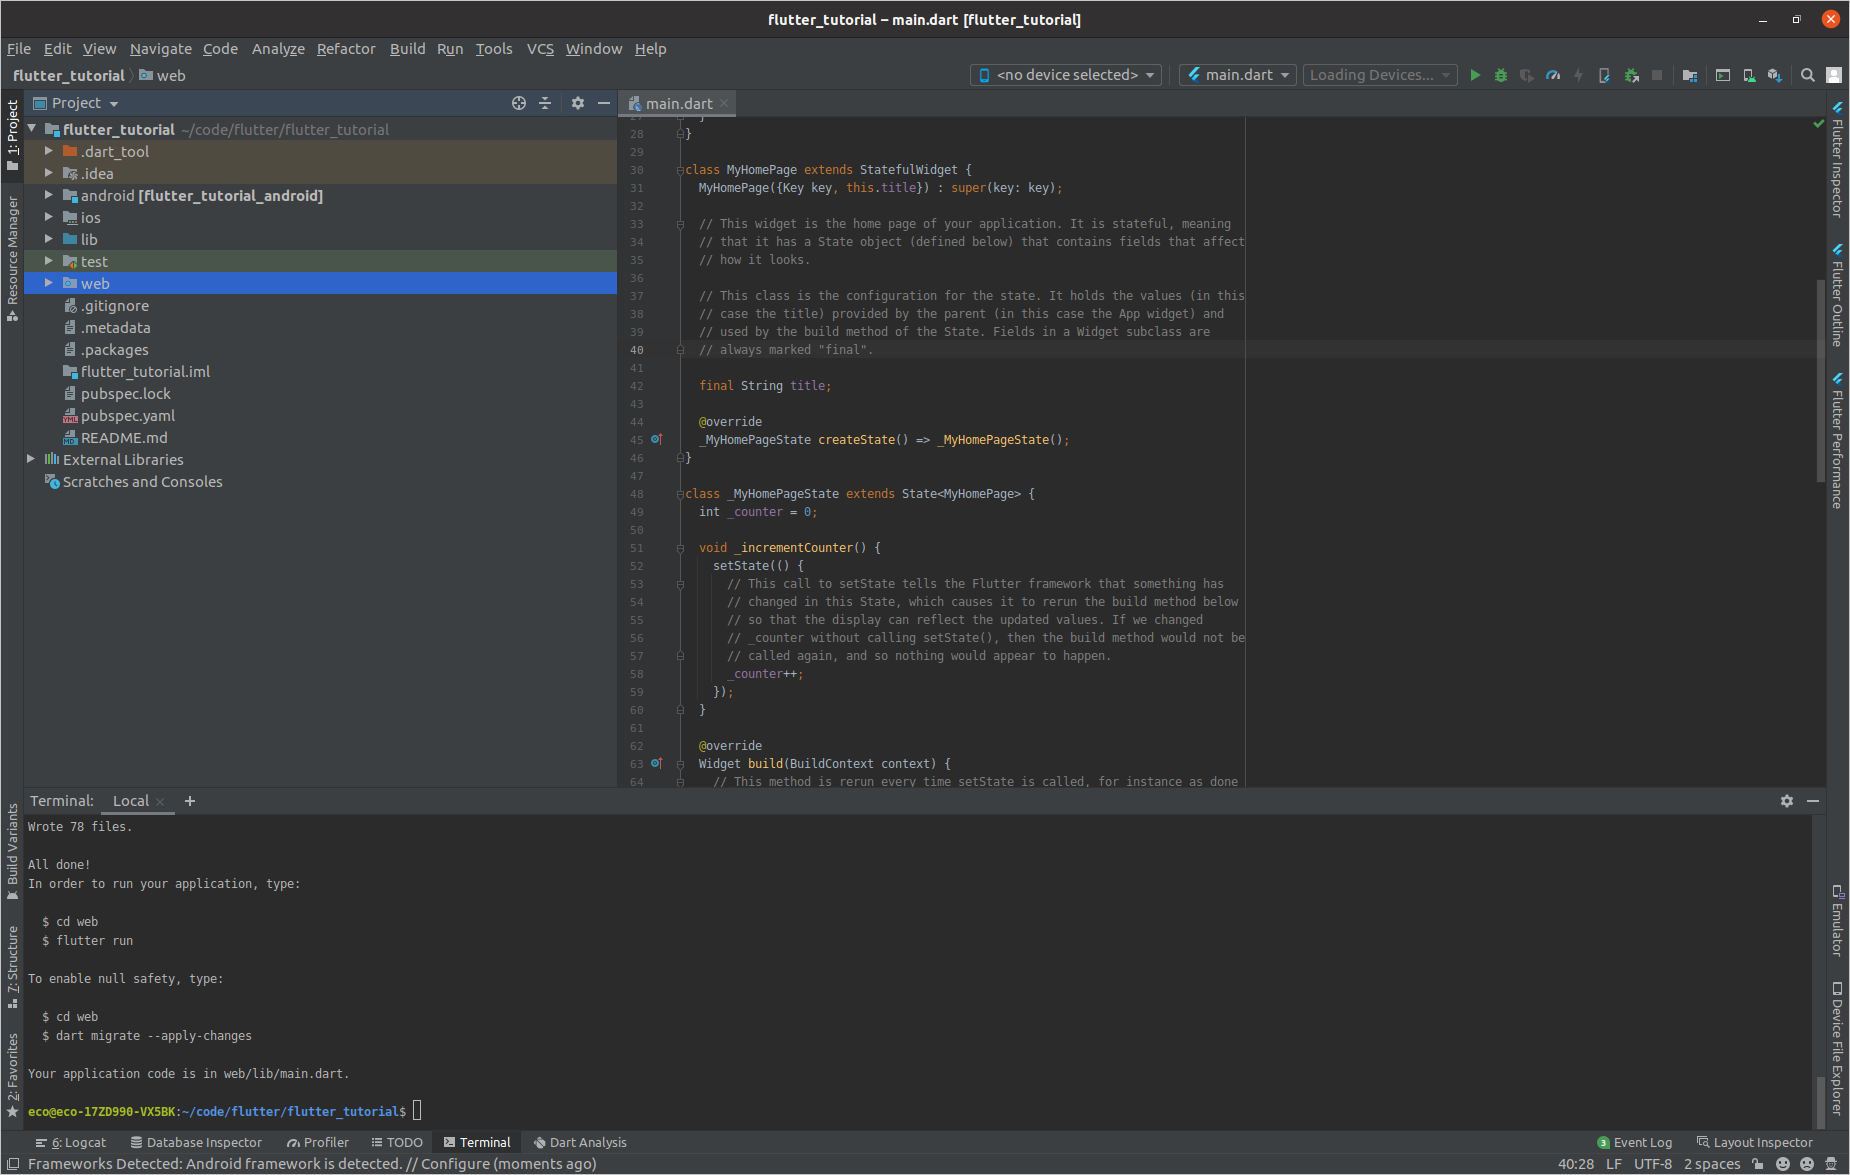The height and width of the screenshot is (1175, 1850).
Task: Run with coverage via the shield icon
Action: click(1526, 75)
